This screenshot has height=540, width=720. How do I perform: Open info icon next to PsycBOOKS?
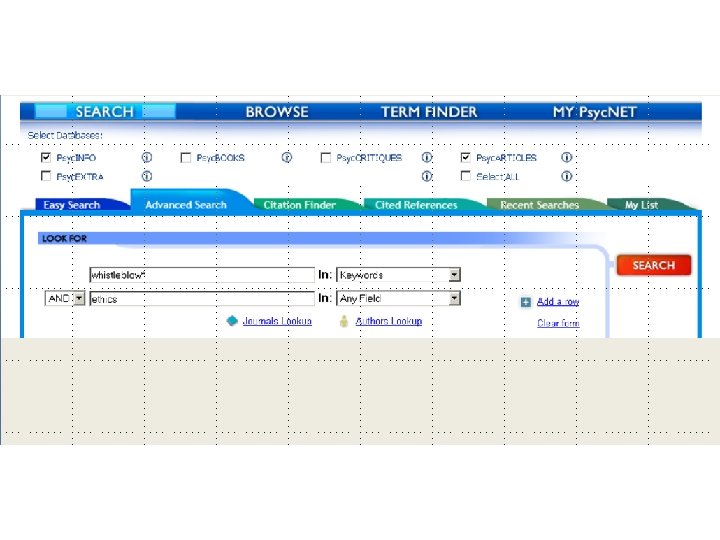(x=287, y=158)
